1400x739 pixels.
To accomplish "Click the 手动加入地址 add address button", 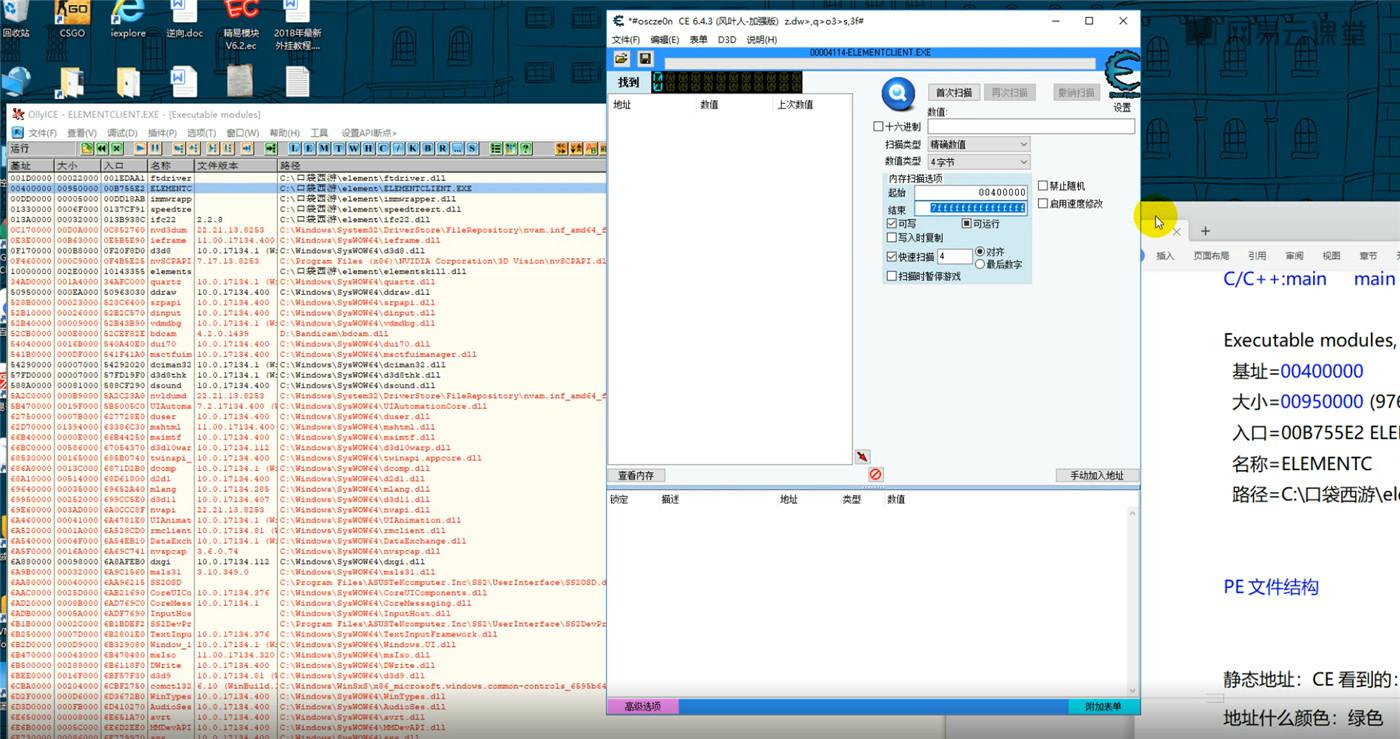I will 1096,475.
